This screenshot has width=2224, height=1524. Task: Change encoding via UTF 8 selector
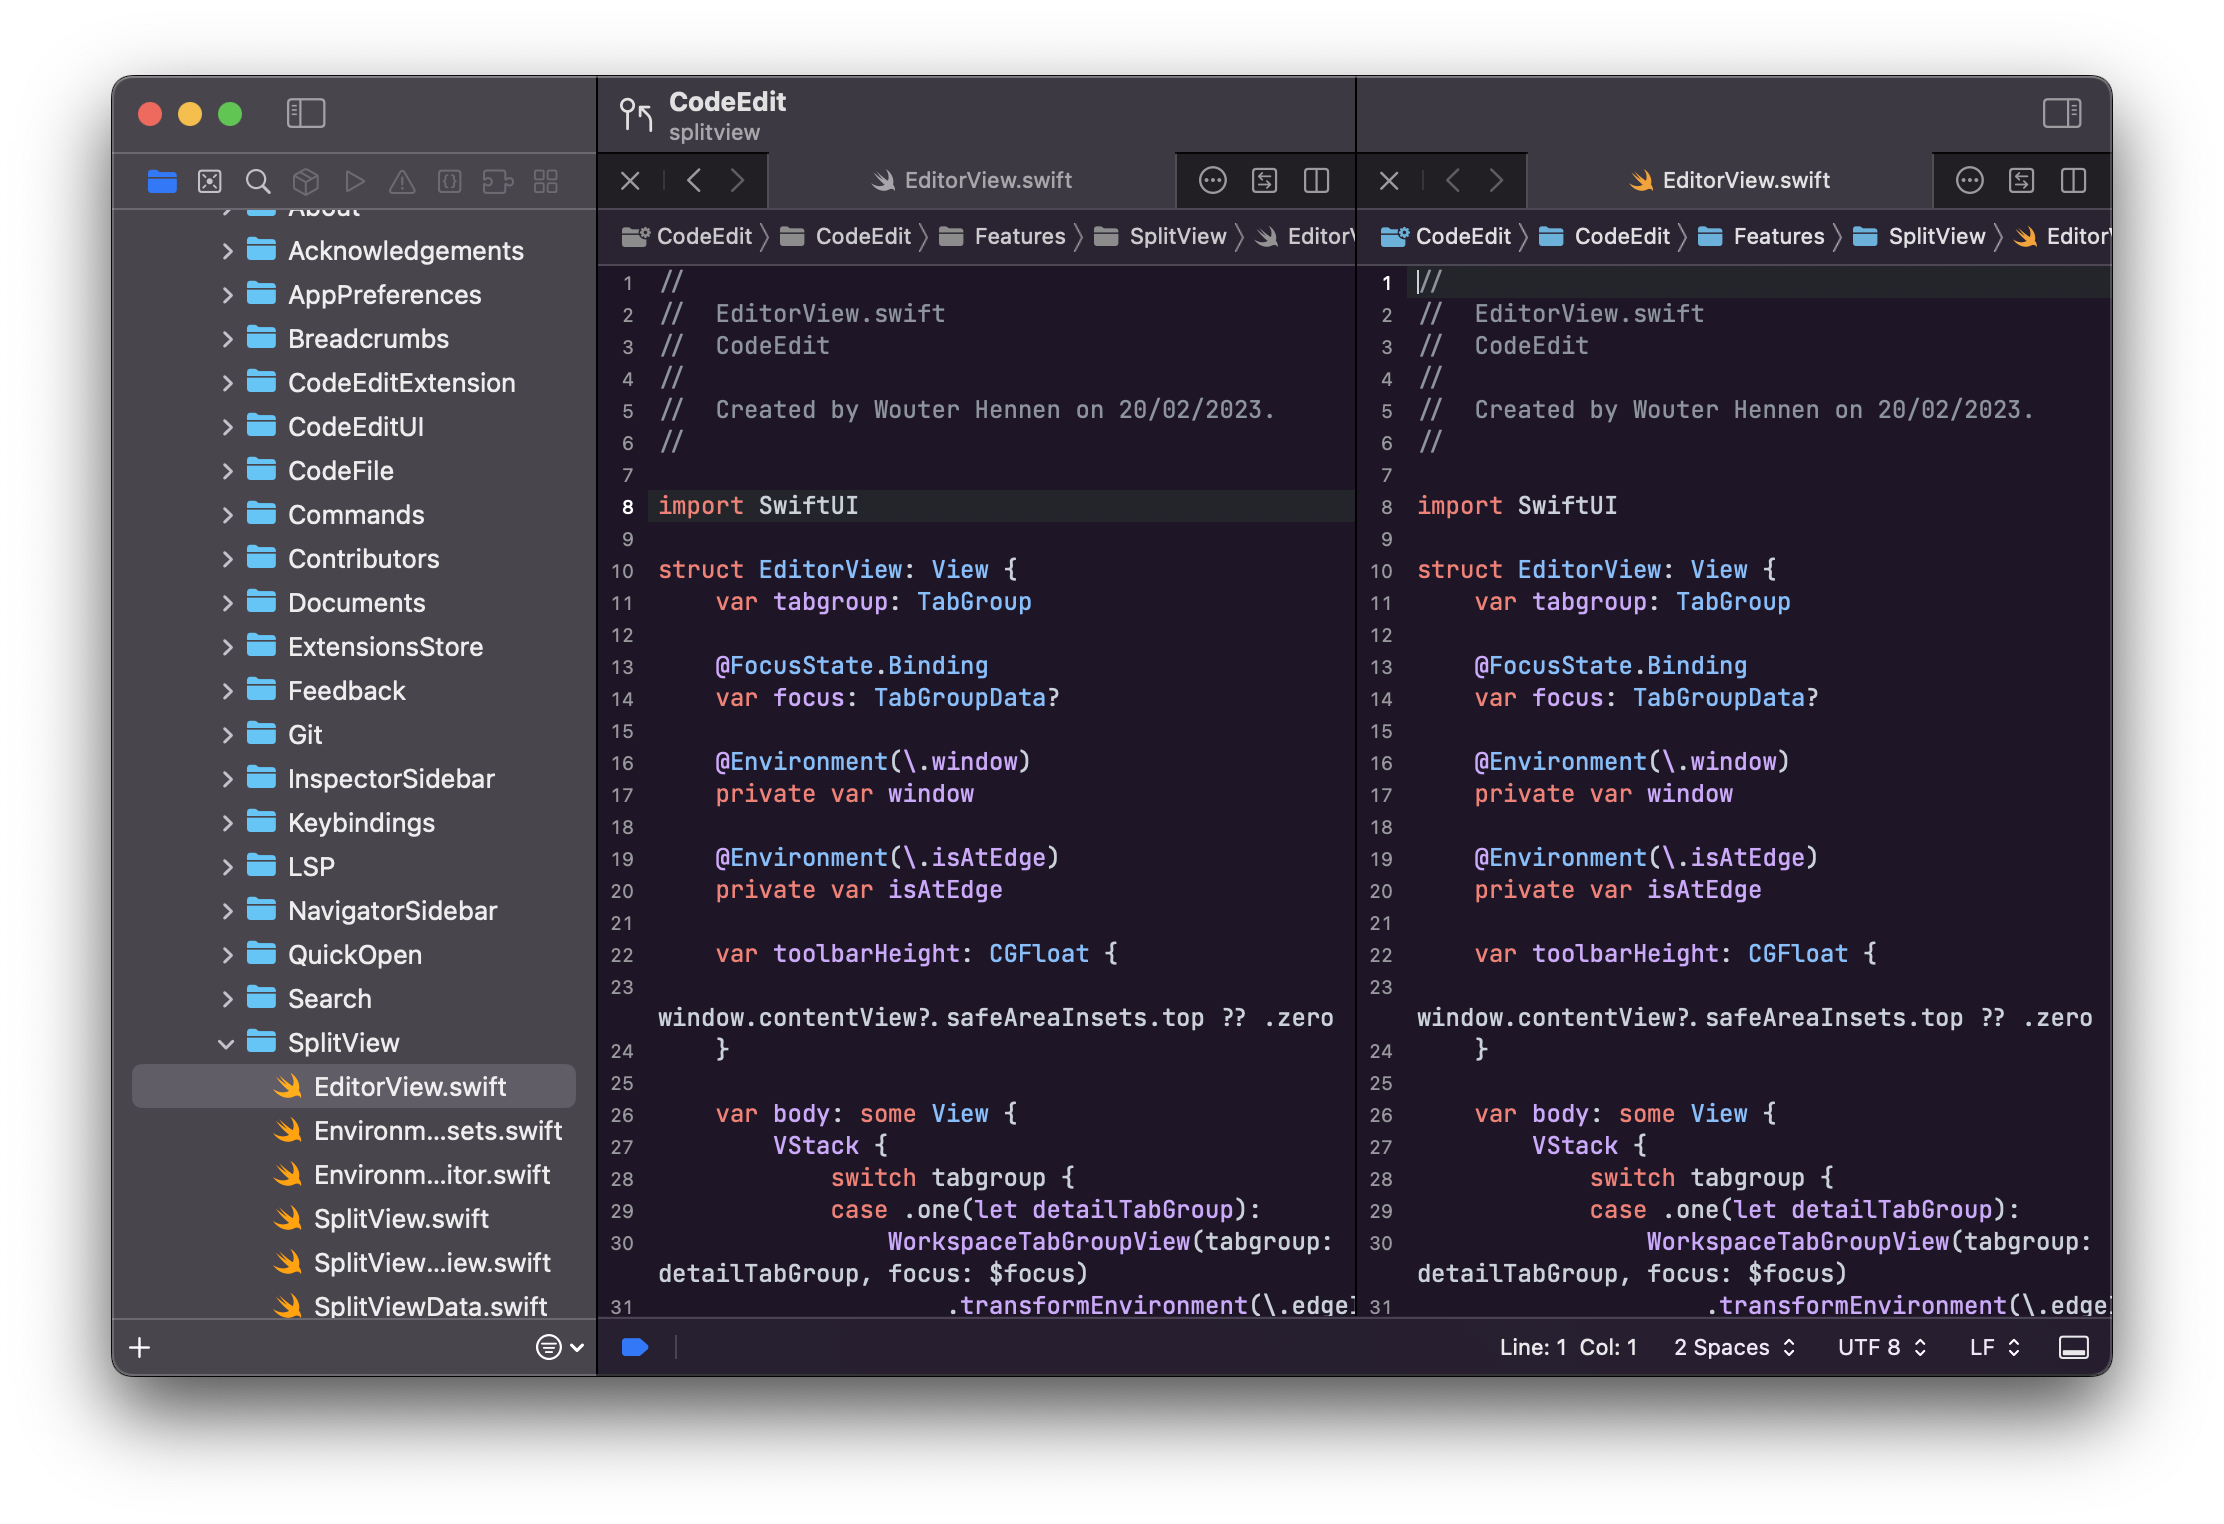1882,1348
